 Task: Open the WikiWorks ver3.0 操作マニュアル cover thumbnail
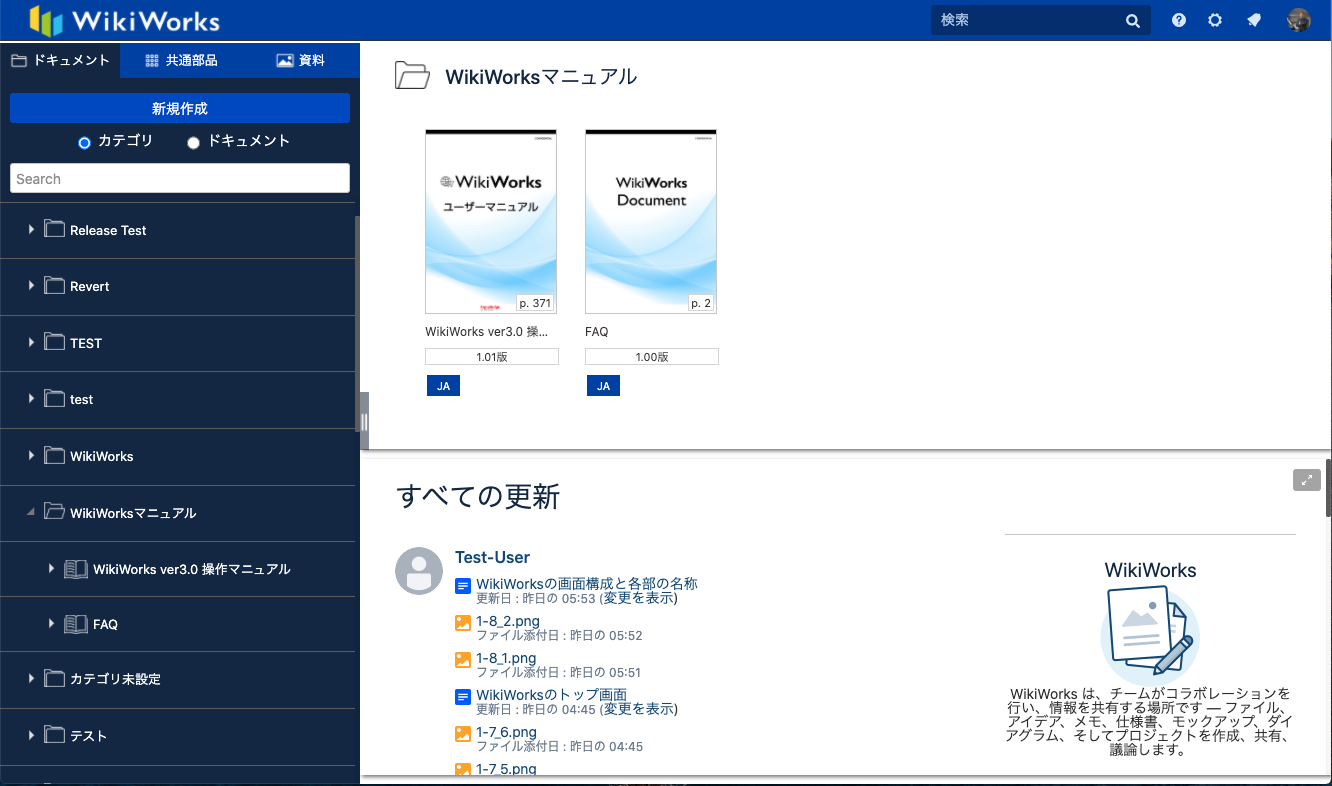click(491, 220)
